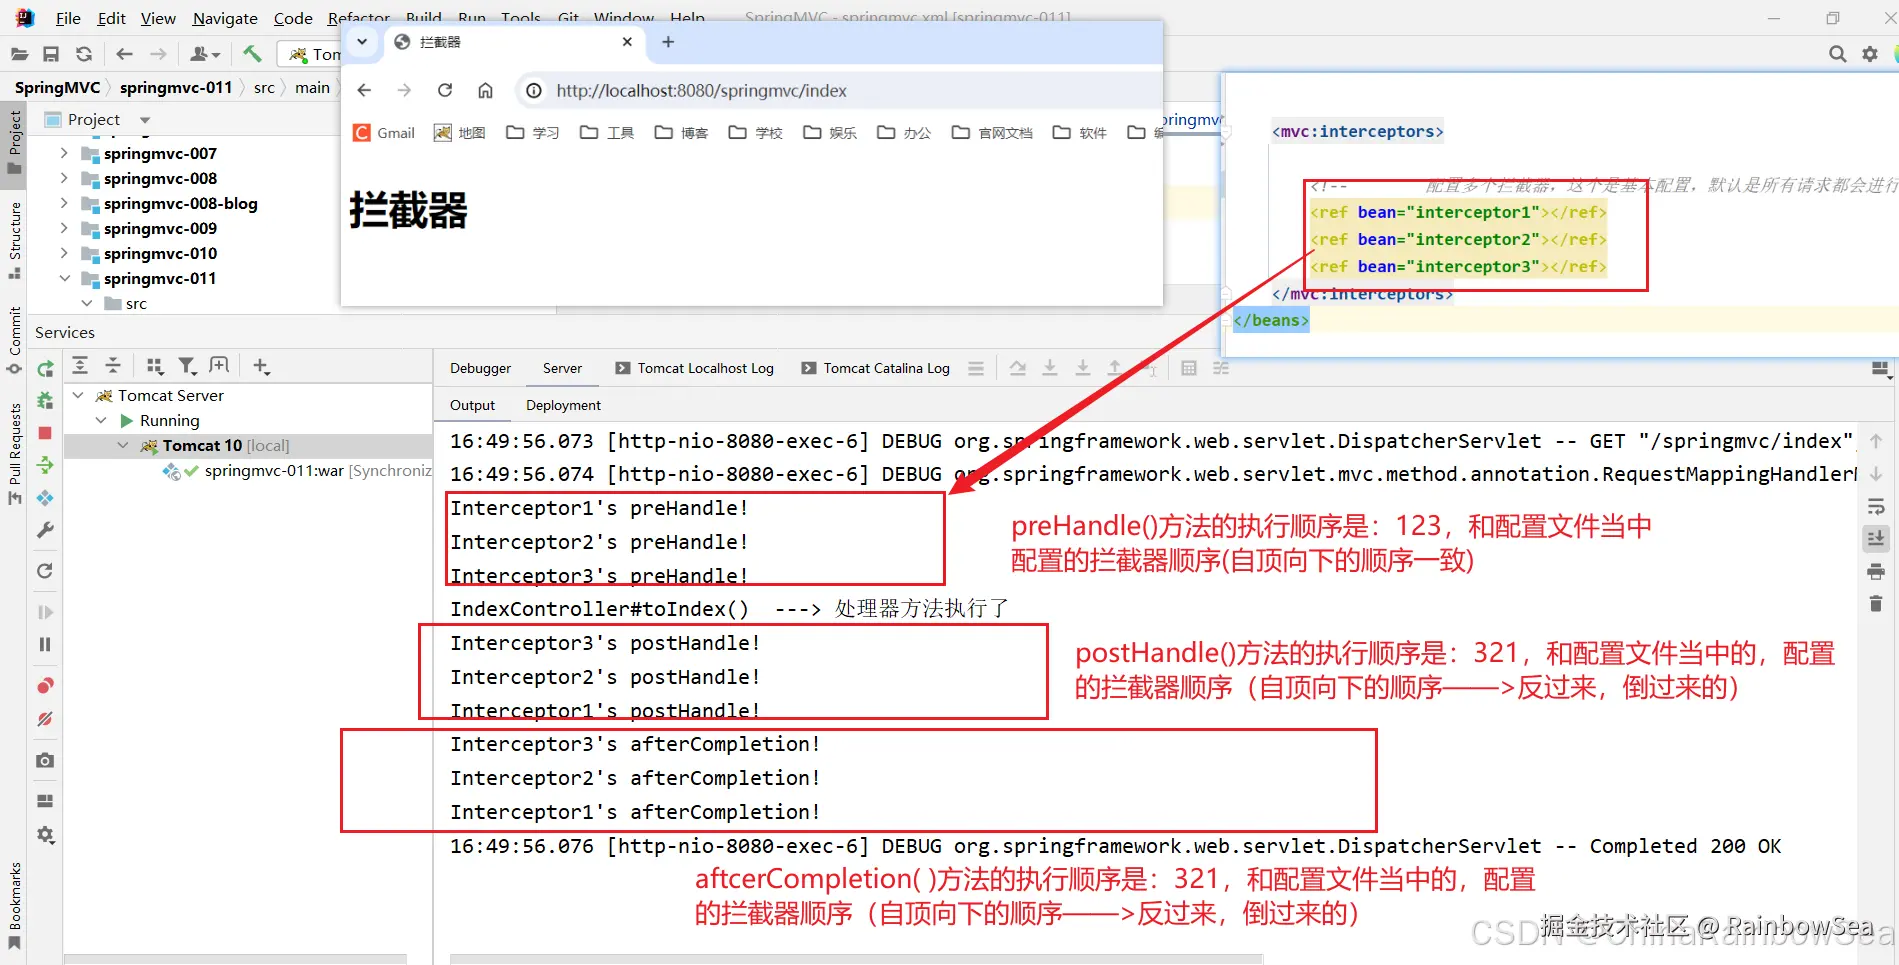Image resolution: width=1899 pixels, height=965 pixels.
Task: Click interceptor2 ref line in editor
Action: click(x=1458, y=239)
